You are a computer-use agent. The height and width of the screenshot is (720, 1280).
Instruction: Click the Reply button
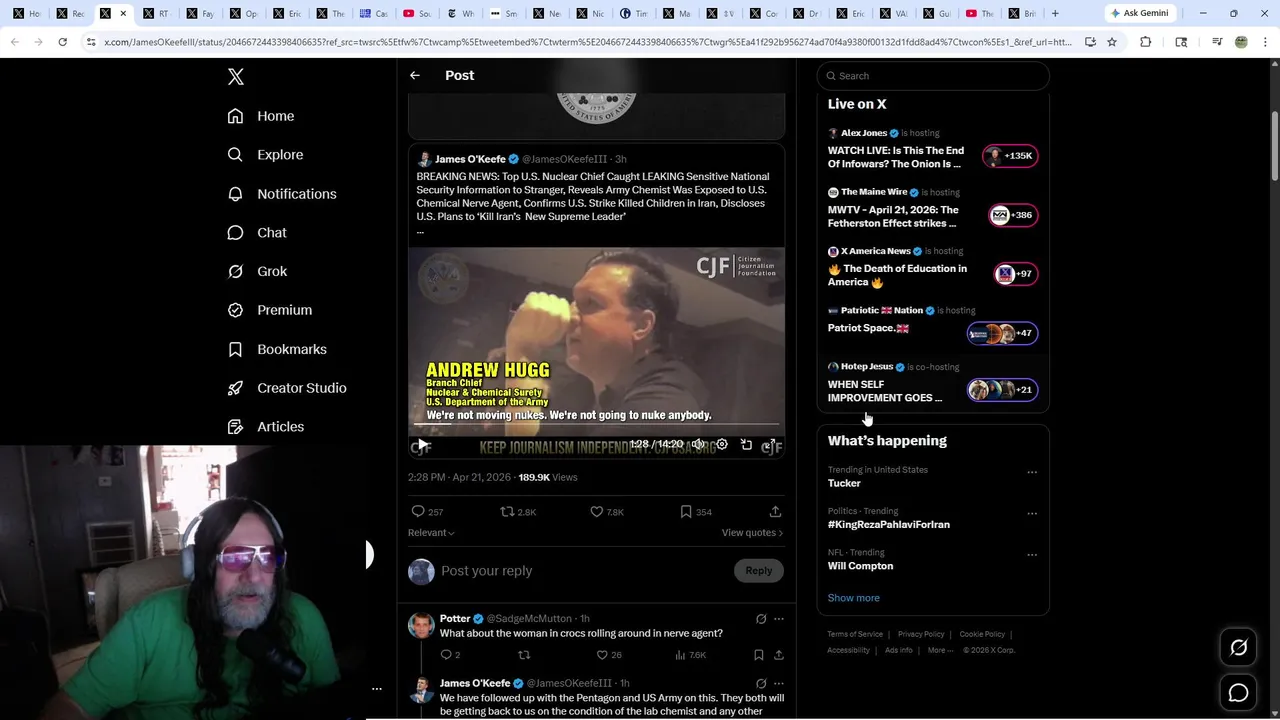(x=759, y=571)
